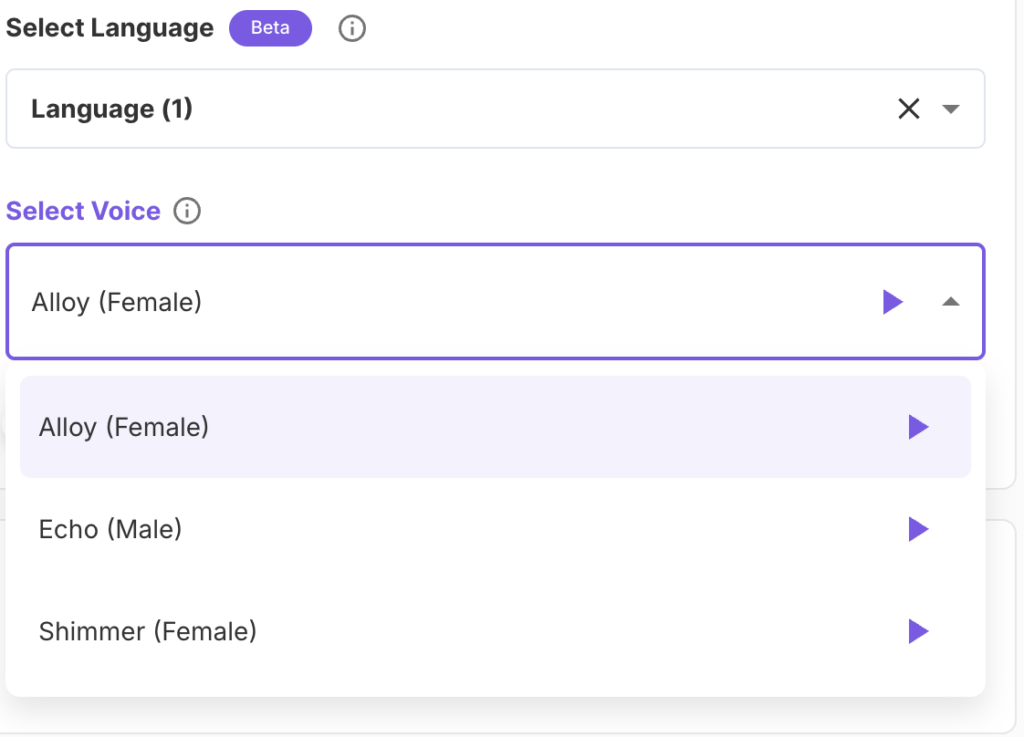The width and height of the screenshot is (1024, 737).
Task: Choose Shimmer (Female) from the voice list
Action: pyautogui.click(x=148, y=632)
